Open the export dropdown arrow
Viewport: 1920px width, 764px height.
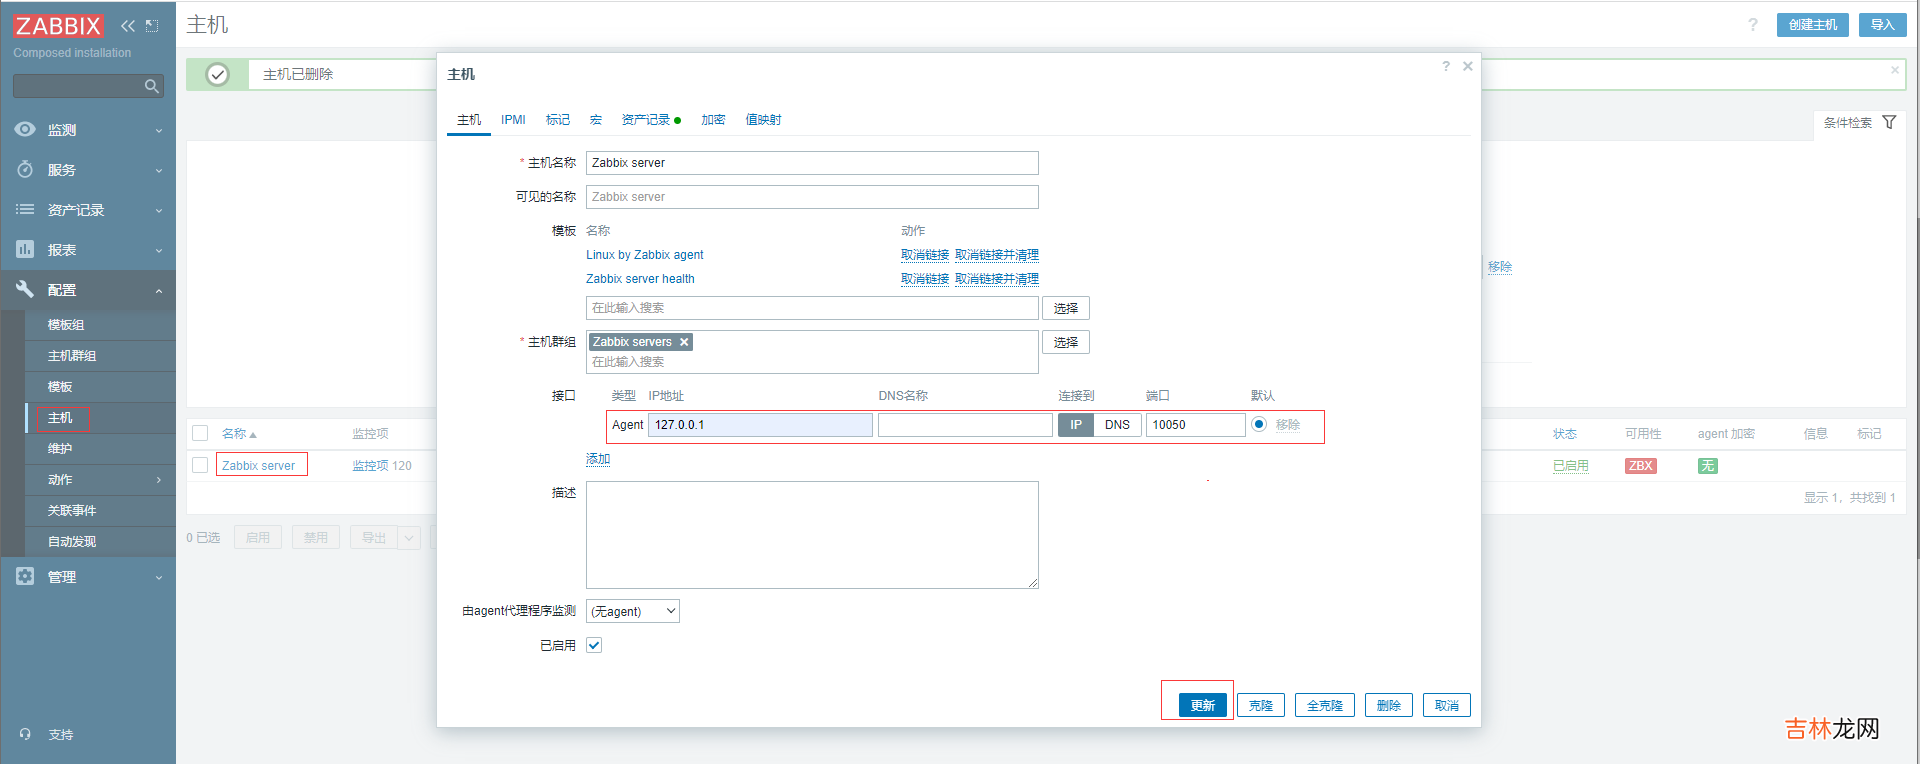click(409, 538)
